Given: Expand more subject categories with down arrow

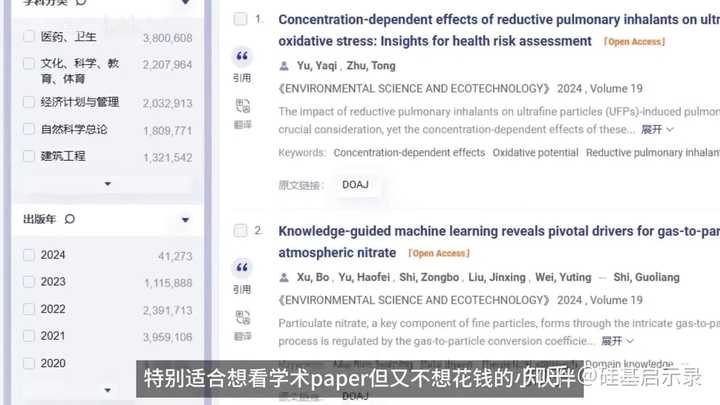Looking at the screenshot, I should (x=108, y=184).
